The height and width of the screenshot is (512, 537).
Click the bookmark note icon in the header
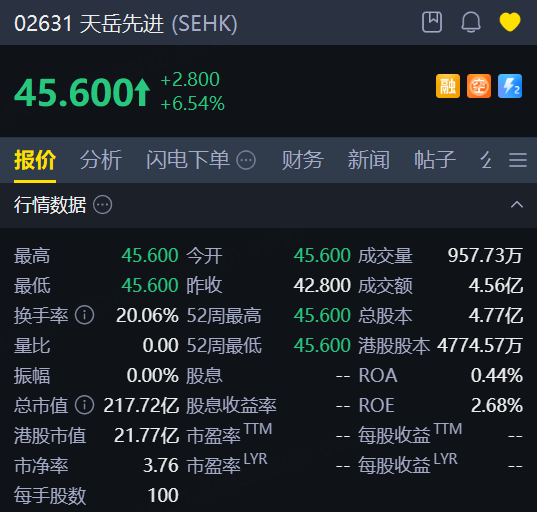(x=432, y=22)
